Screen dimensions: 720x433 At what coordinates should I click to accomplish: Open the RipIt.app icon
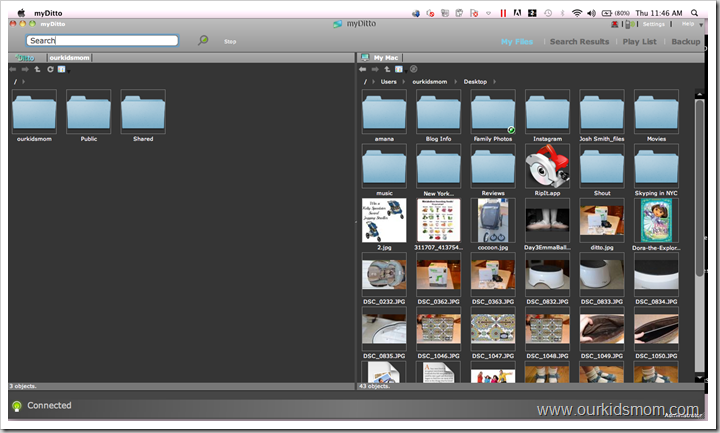546,164
